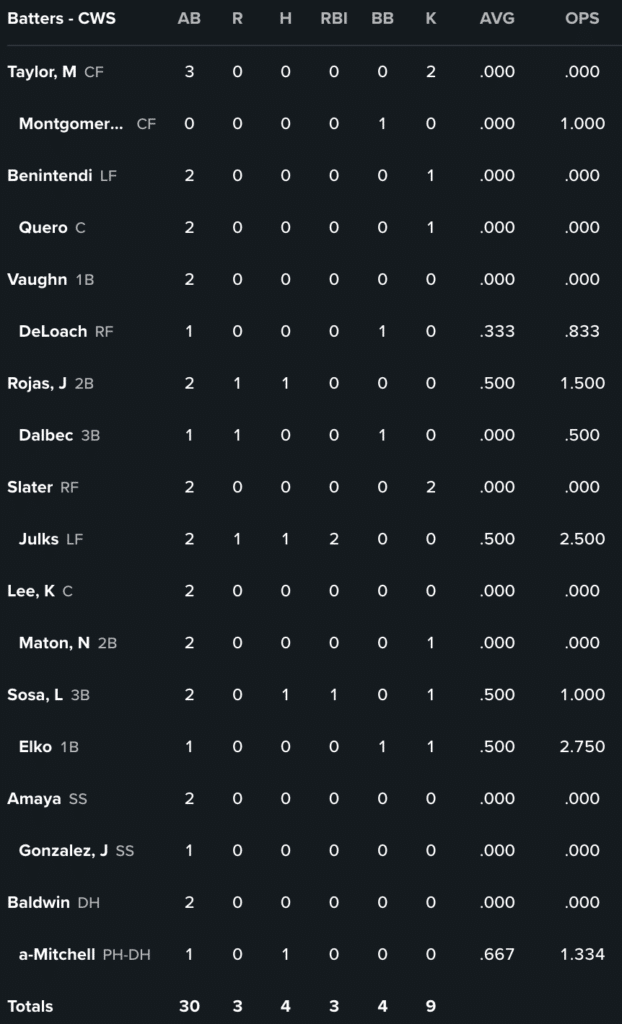This screenshot has height=1024, width=622.
Task: Click the truncated Montgomery player name
Action: (71, 124)
